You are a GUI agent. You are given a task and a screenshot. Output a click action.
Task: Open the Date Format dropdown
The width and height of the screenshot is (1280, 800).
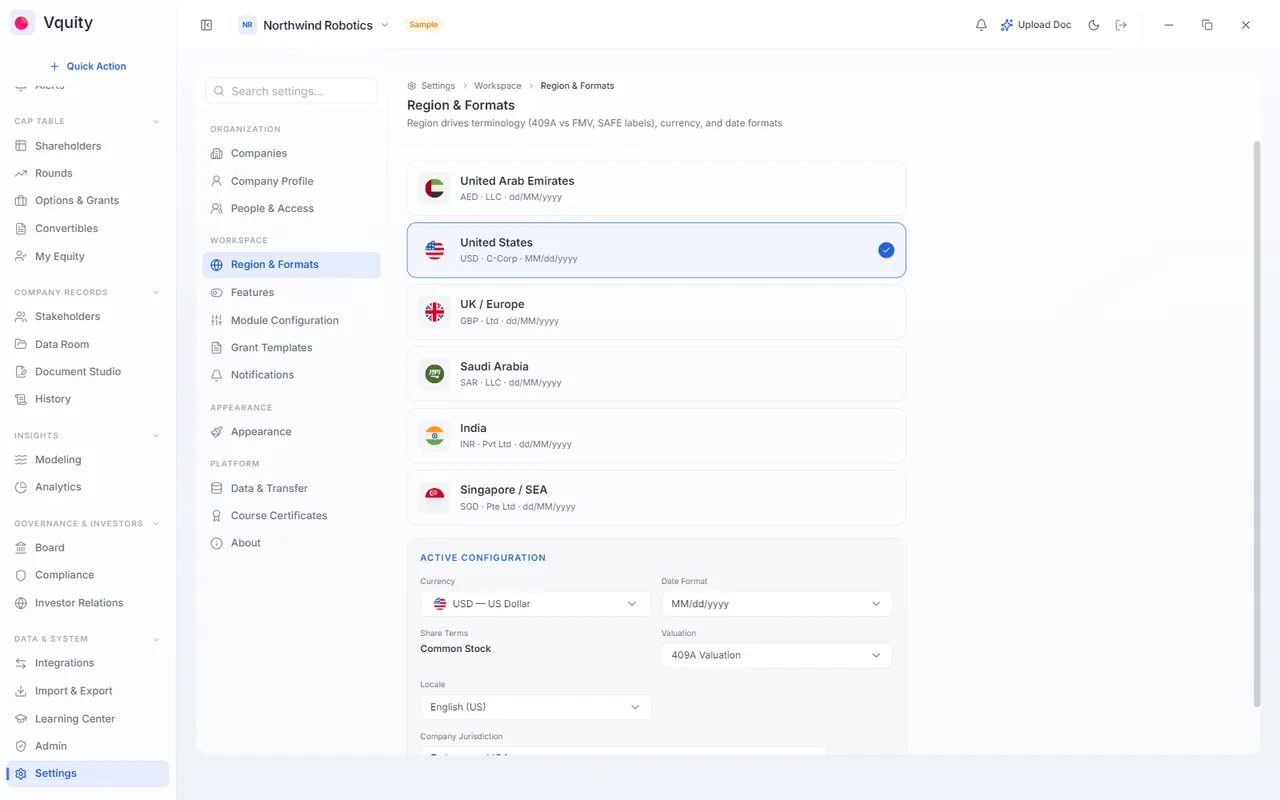click(776, 604)
